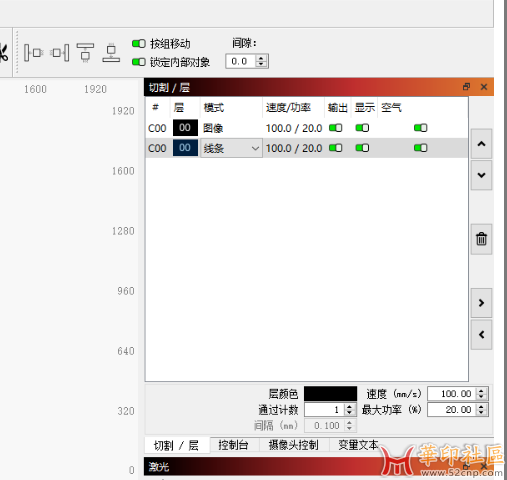
Task: Click the 最大功率 (%) value field
Action: tap(453, 410)
